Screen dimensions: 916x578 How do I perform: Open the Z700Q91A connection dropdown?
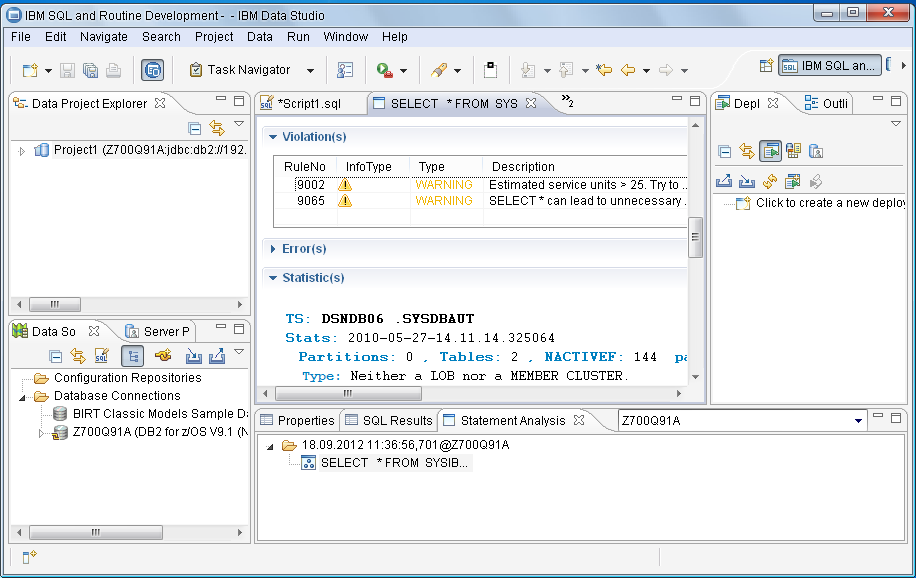[858, 421]
